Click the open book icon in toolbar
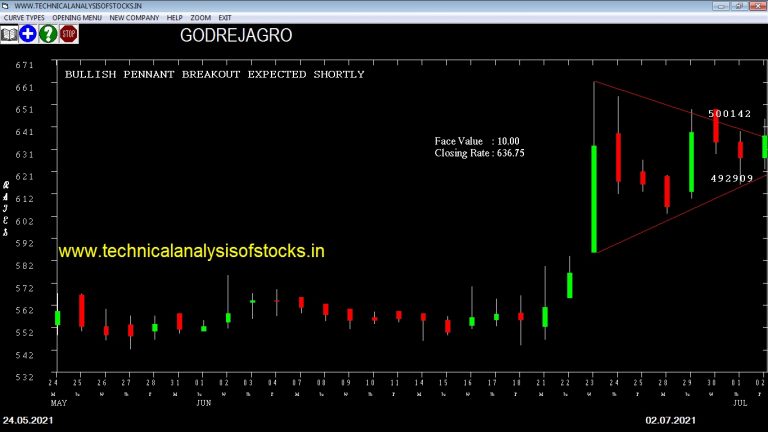This screenshot has height=432, width=768. click(9, 34)
